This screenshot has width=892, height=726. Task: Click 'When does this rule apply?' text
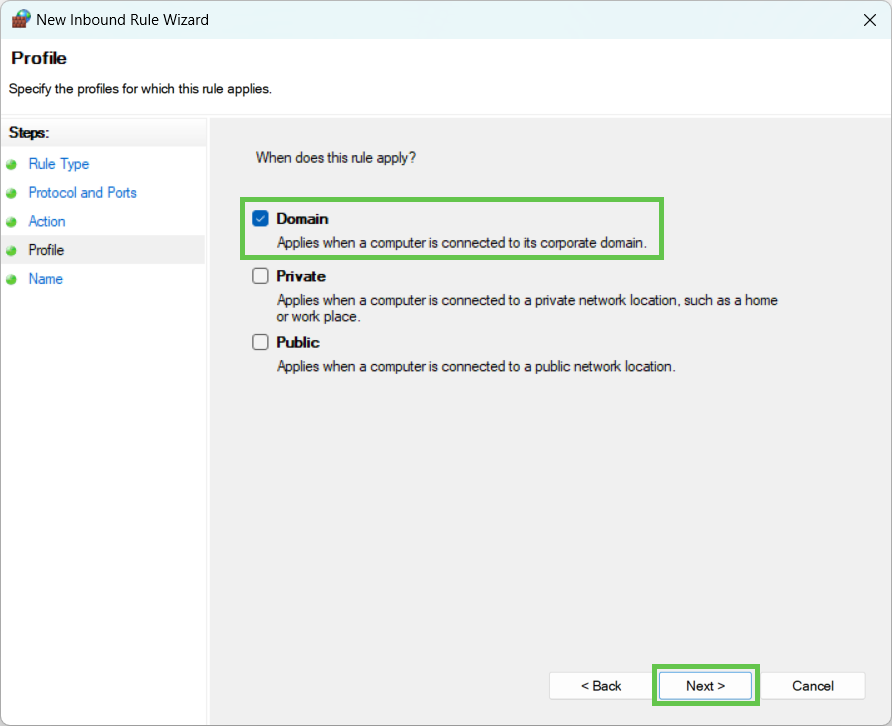336,158
